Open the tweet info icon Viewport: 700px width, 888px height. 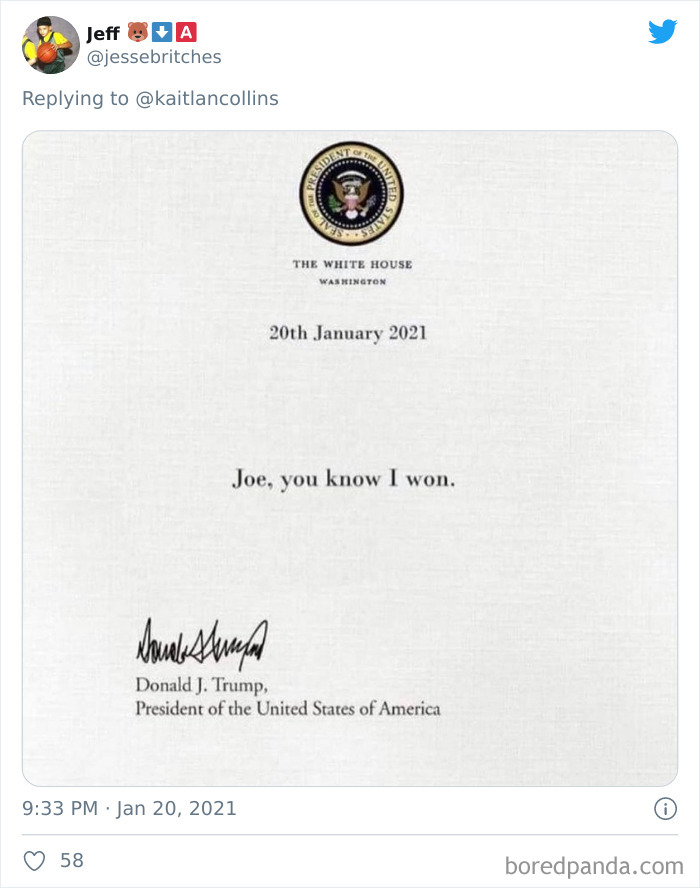[665, 808]
